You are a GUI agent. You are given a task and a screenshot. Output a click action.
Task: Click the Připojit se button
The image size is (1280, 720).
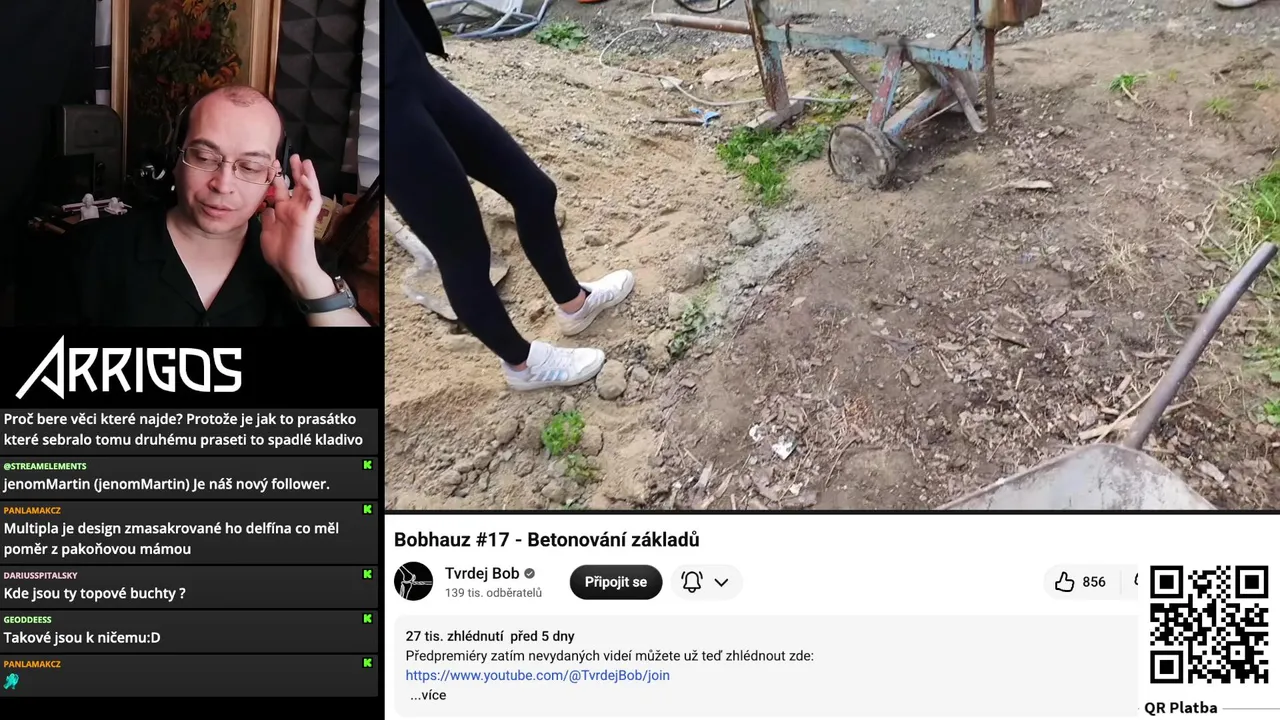[x=616, y=582]
